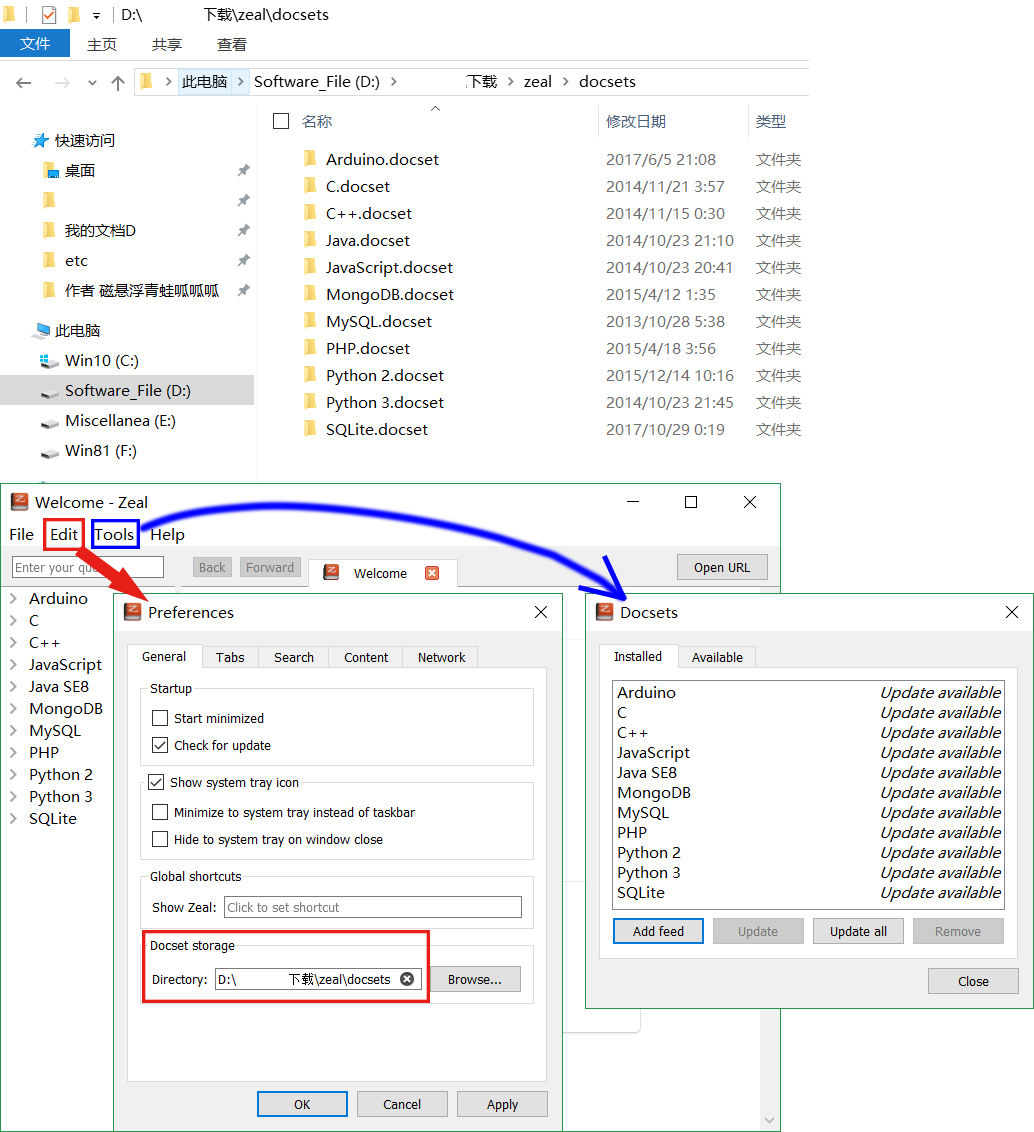Sort by 修改日期 column header

(x=635, y=121)
